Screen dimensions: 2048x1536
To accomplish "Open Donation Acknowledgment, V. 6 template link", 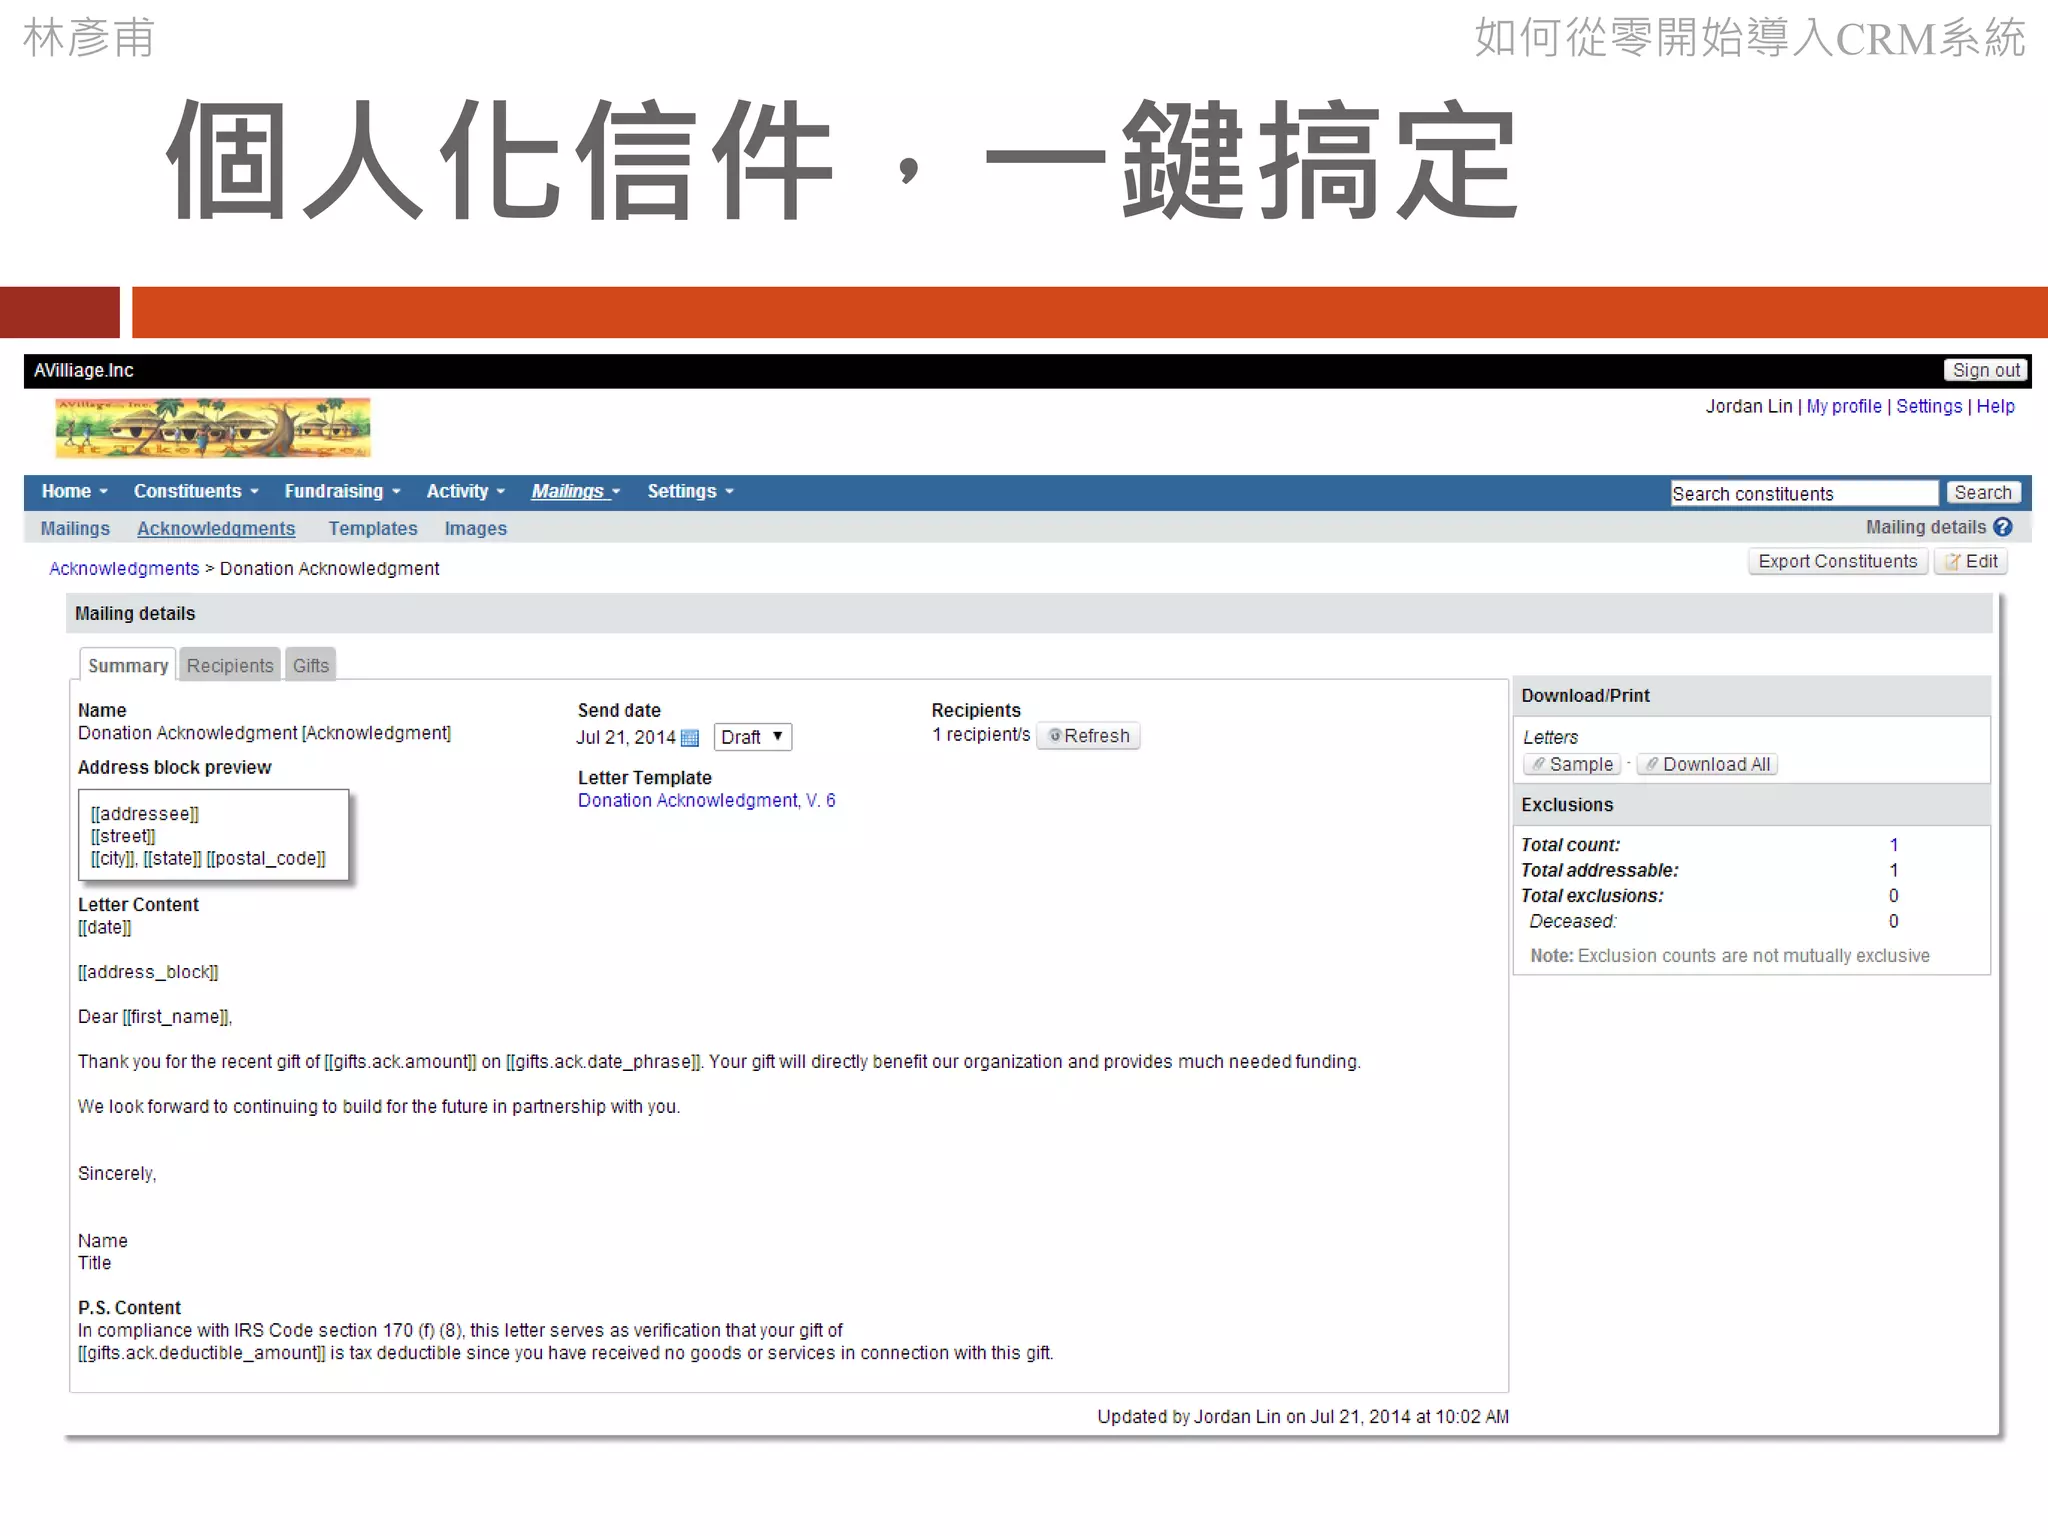I will point(706,800).
